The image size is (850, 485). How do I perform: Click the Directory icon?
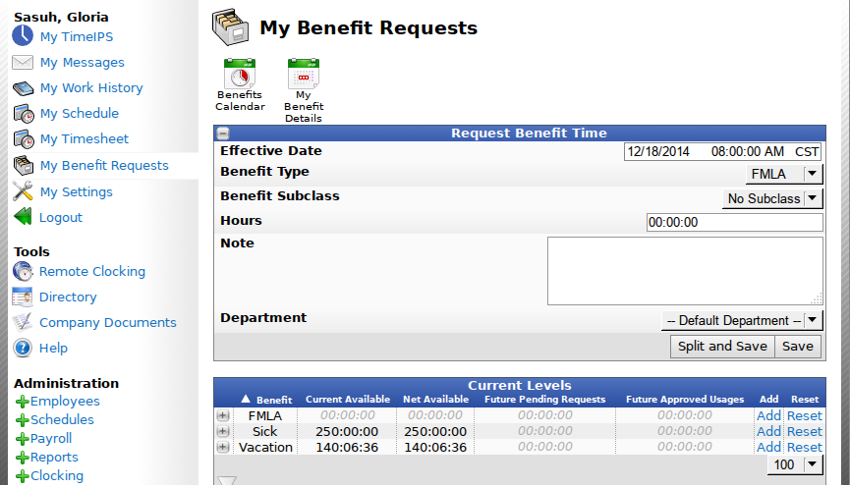pyautogui.click(x=22, y=296)
